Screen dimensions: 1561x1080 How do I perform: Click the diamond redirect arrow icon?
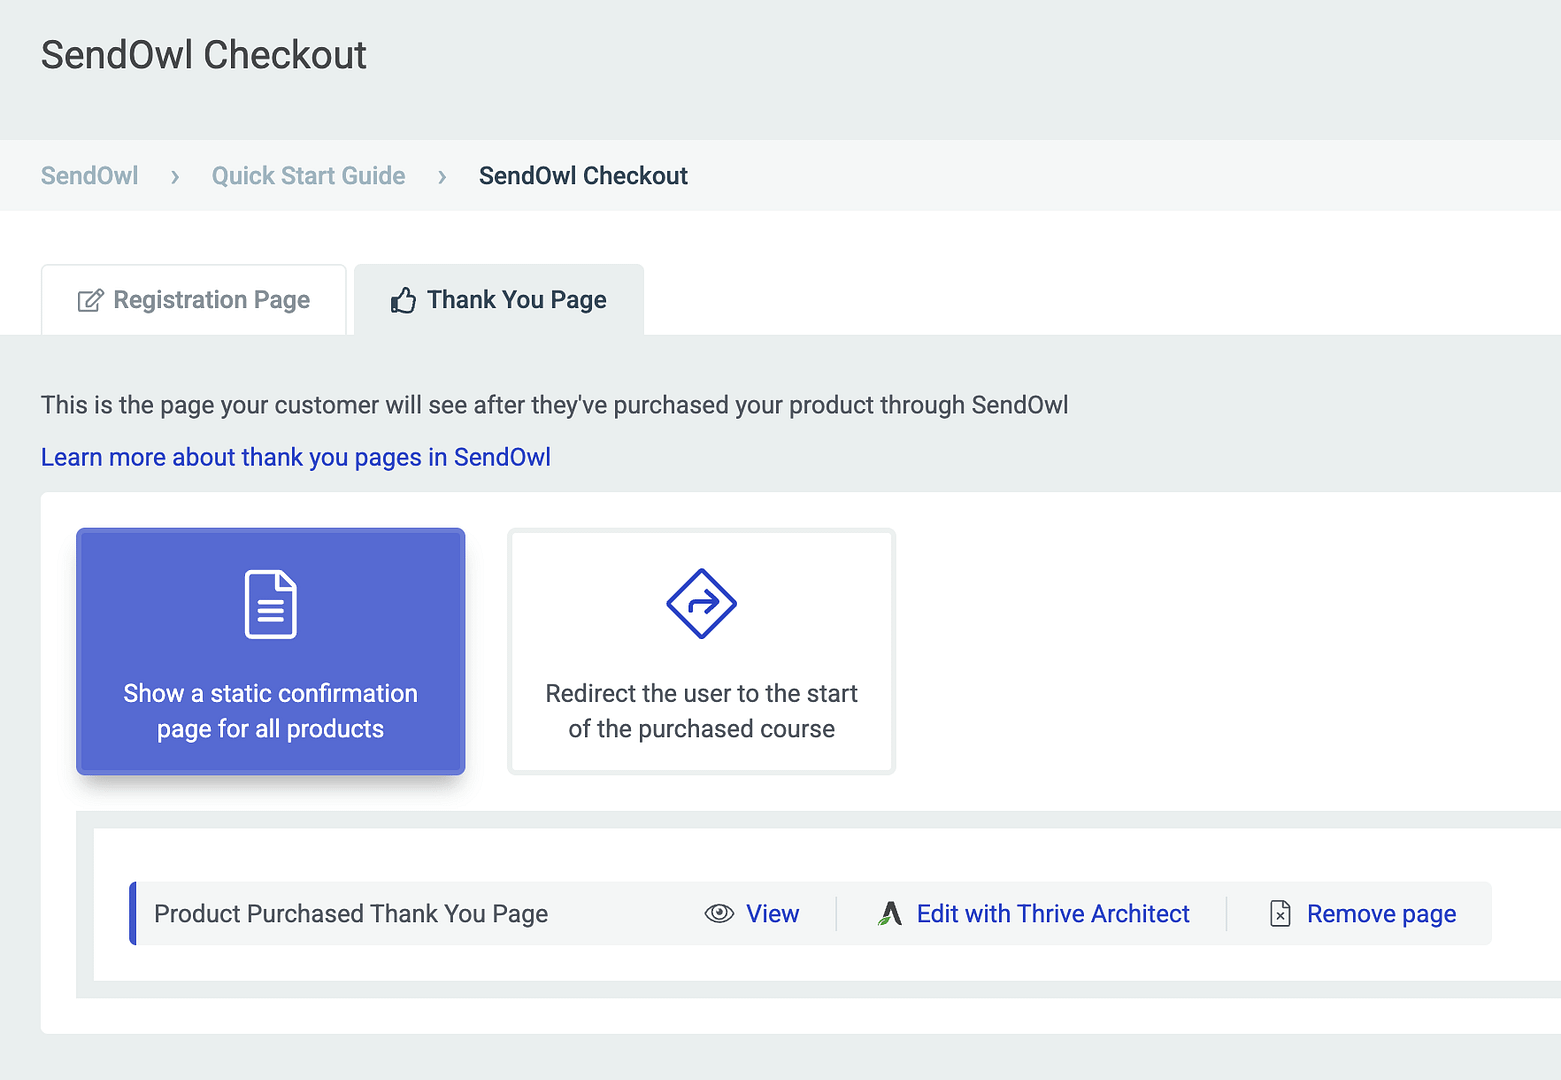tap(701, 603)
